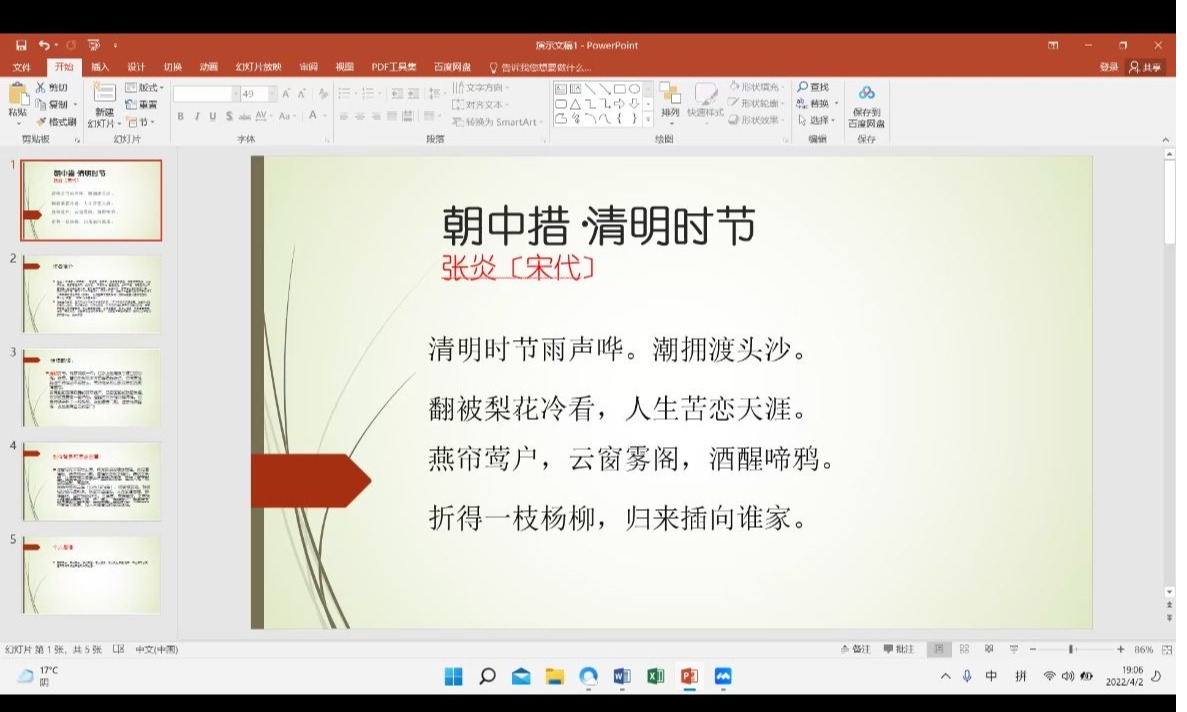Click the Save icon in quick access toolbar
Screen dimensions: 1187x712
[21, 45]
